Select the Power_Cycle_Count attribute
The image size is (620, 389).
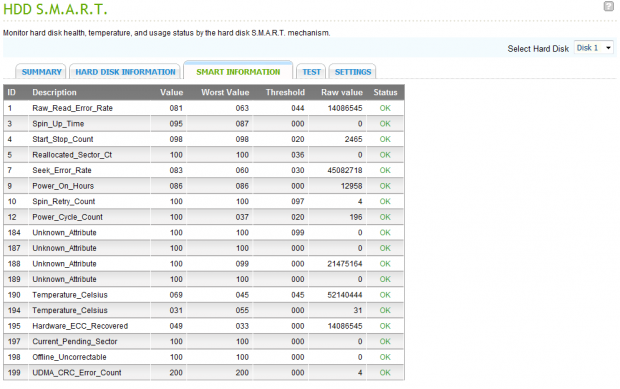tap(67, 217)
